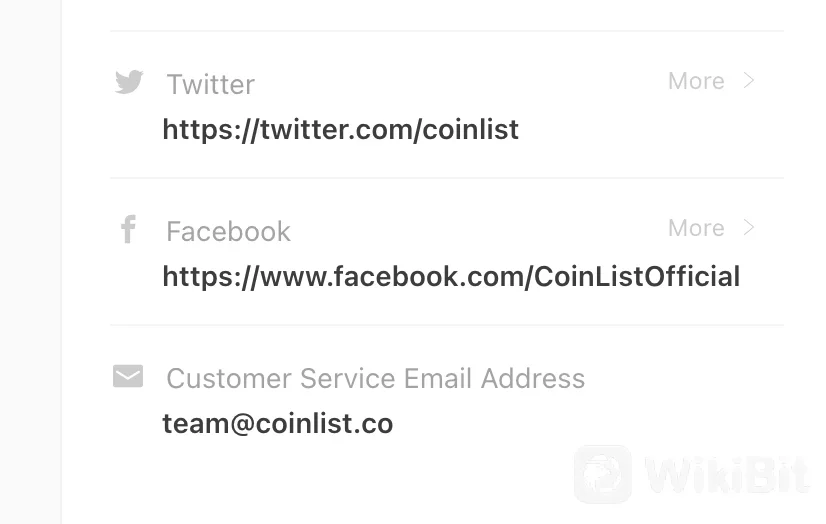Open the facebook.com/CoinListOfficial link
Image resolution: width=826 pixels, height=524 pixels.
(x=451, y=276)
